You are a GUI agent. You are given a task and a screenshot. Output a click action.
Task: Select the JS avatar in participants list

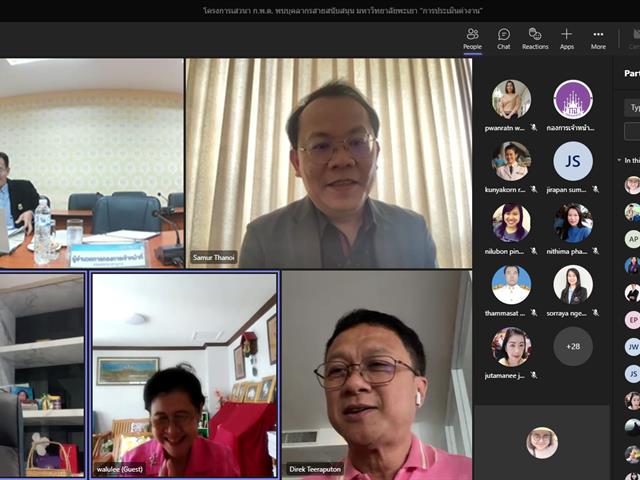coord(633,374)
